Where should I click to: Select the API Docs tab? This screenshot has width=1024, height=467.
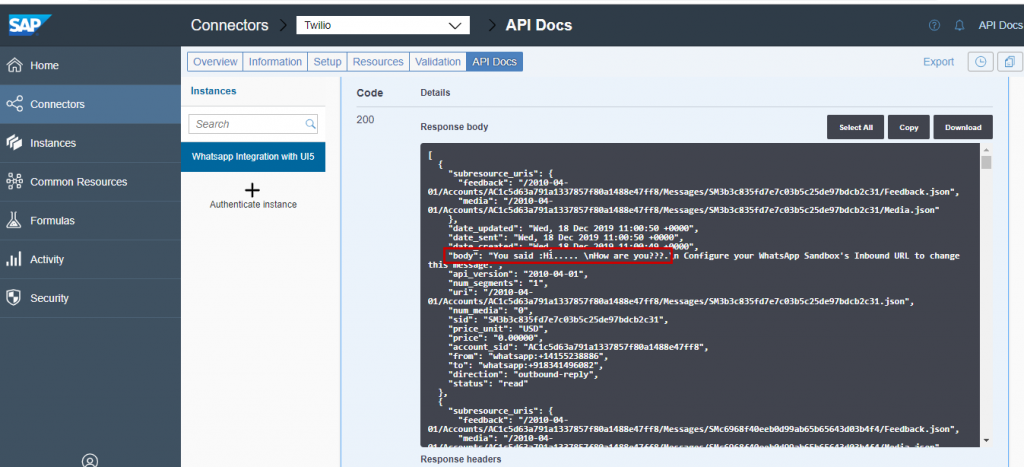coord(494,62)
